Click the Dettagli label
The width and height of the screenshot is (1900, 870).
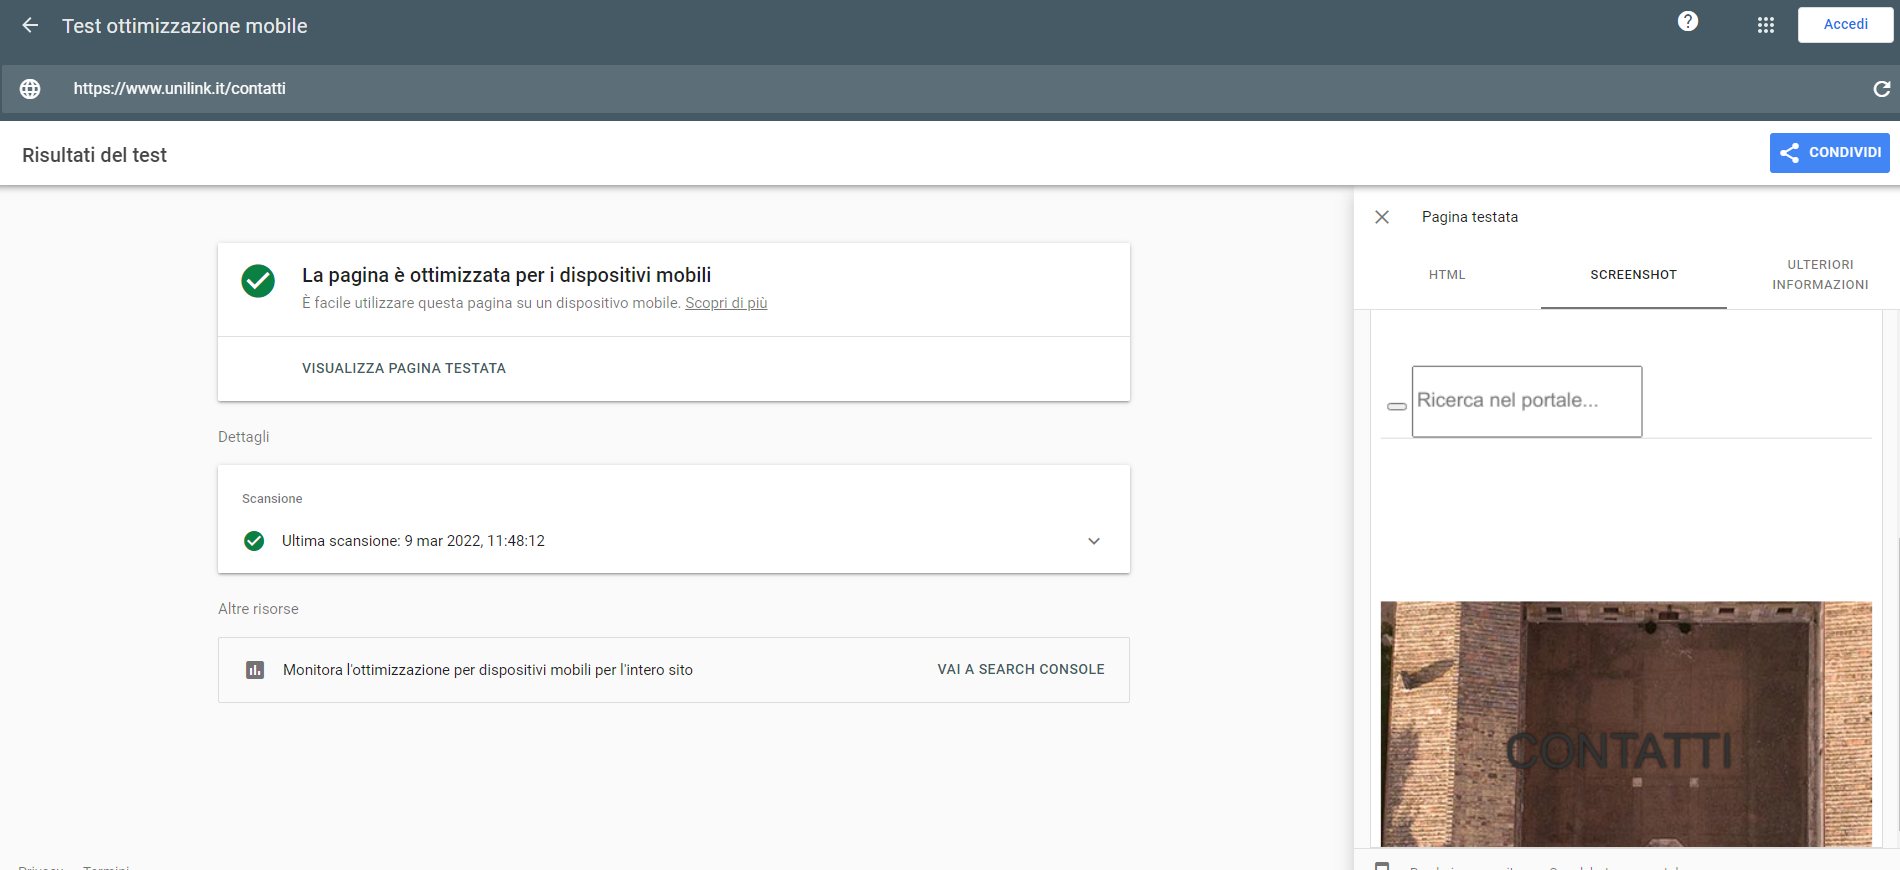coord(244,437)
